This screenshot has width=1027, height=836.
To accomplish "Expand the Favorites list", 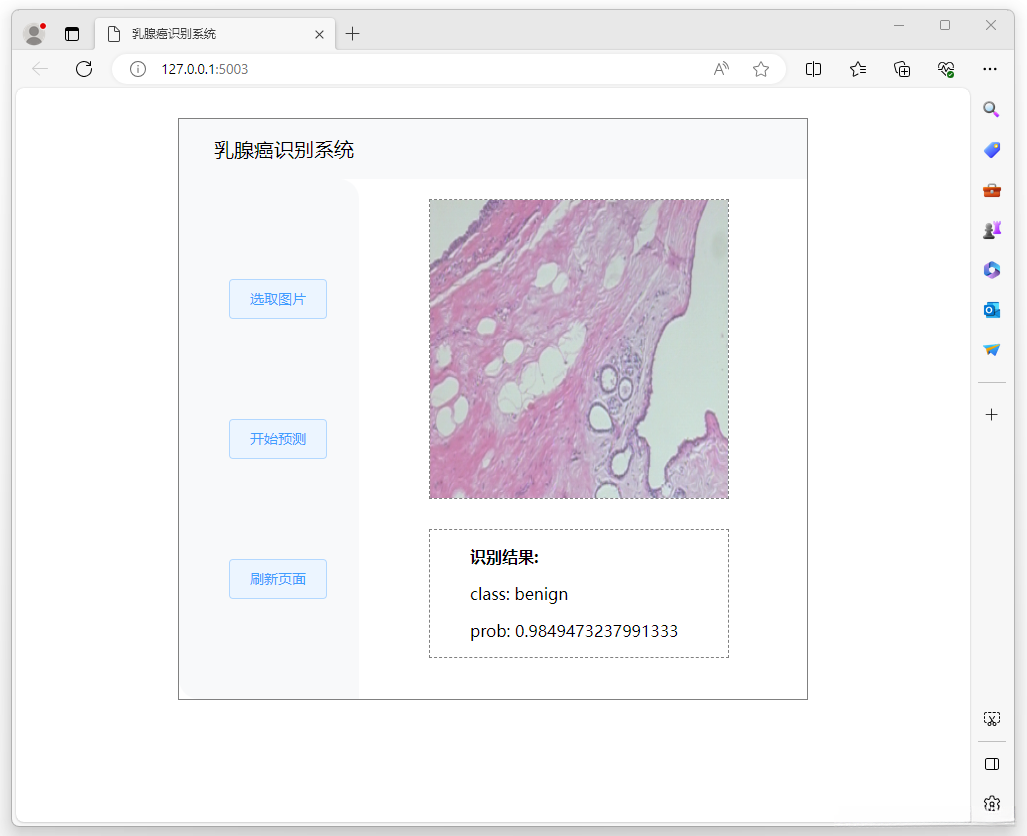I will coord(857,69).
